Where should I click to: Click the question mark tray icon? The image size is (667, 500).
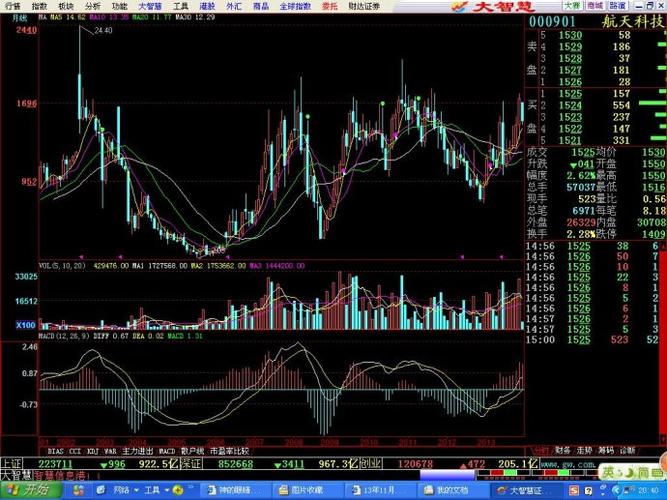click(x=588, y=491)
